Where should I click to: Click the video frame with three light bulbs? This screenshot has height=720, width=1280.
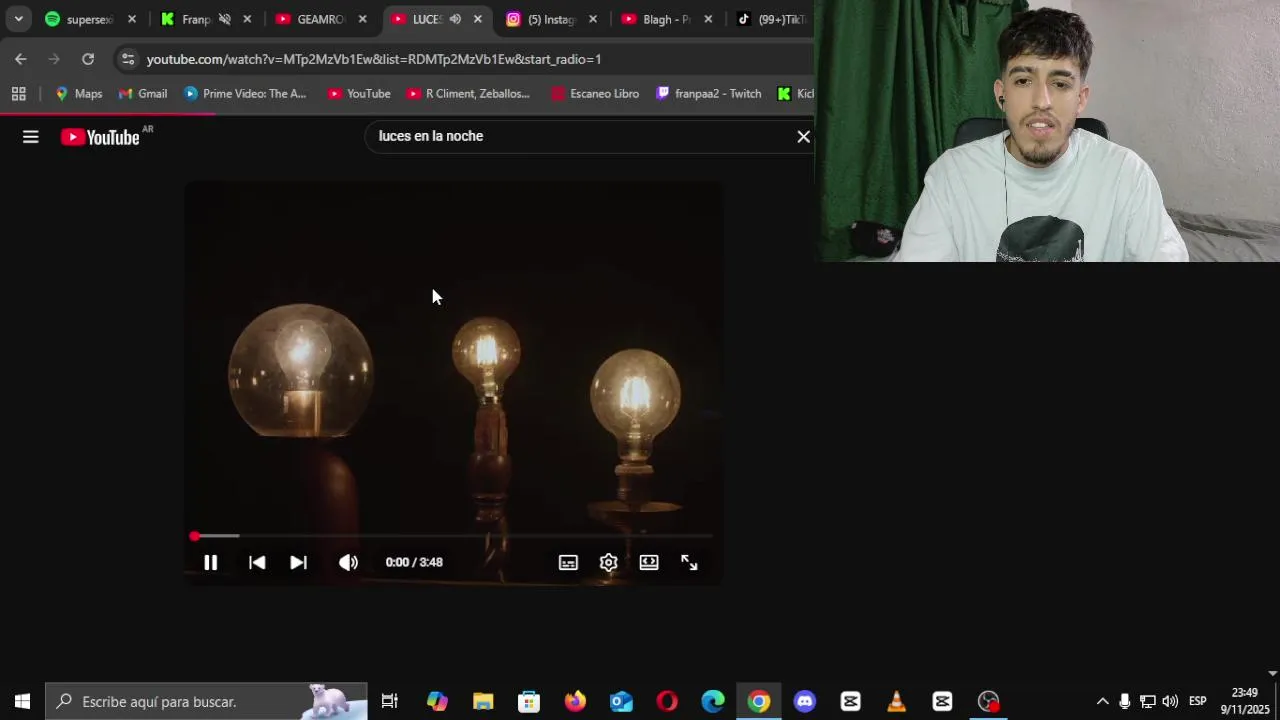tap(453, 382)
